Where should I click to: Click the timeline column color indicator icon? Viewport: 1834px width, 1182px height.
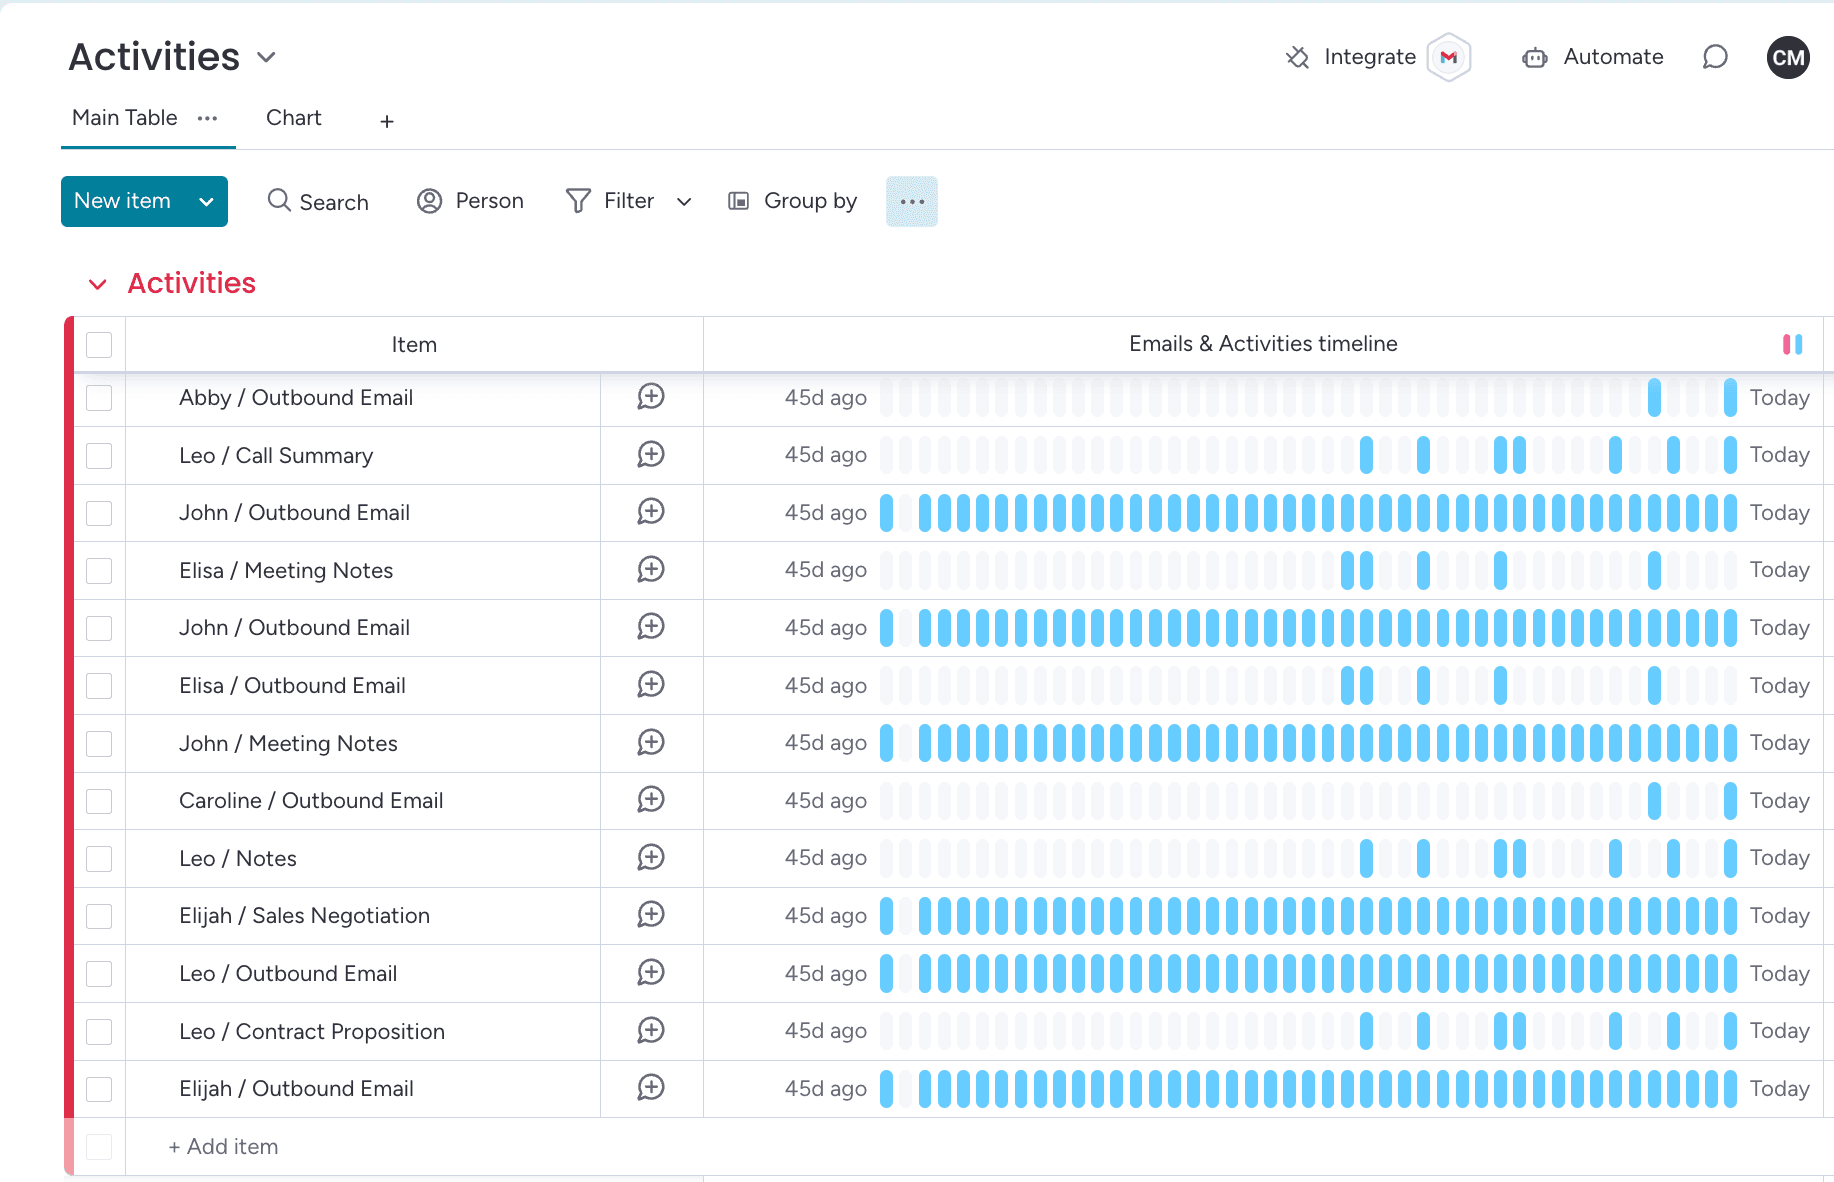coord(1793,344)
